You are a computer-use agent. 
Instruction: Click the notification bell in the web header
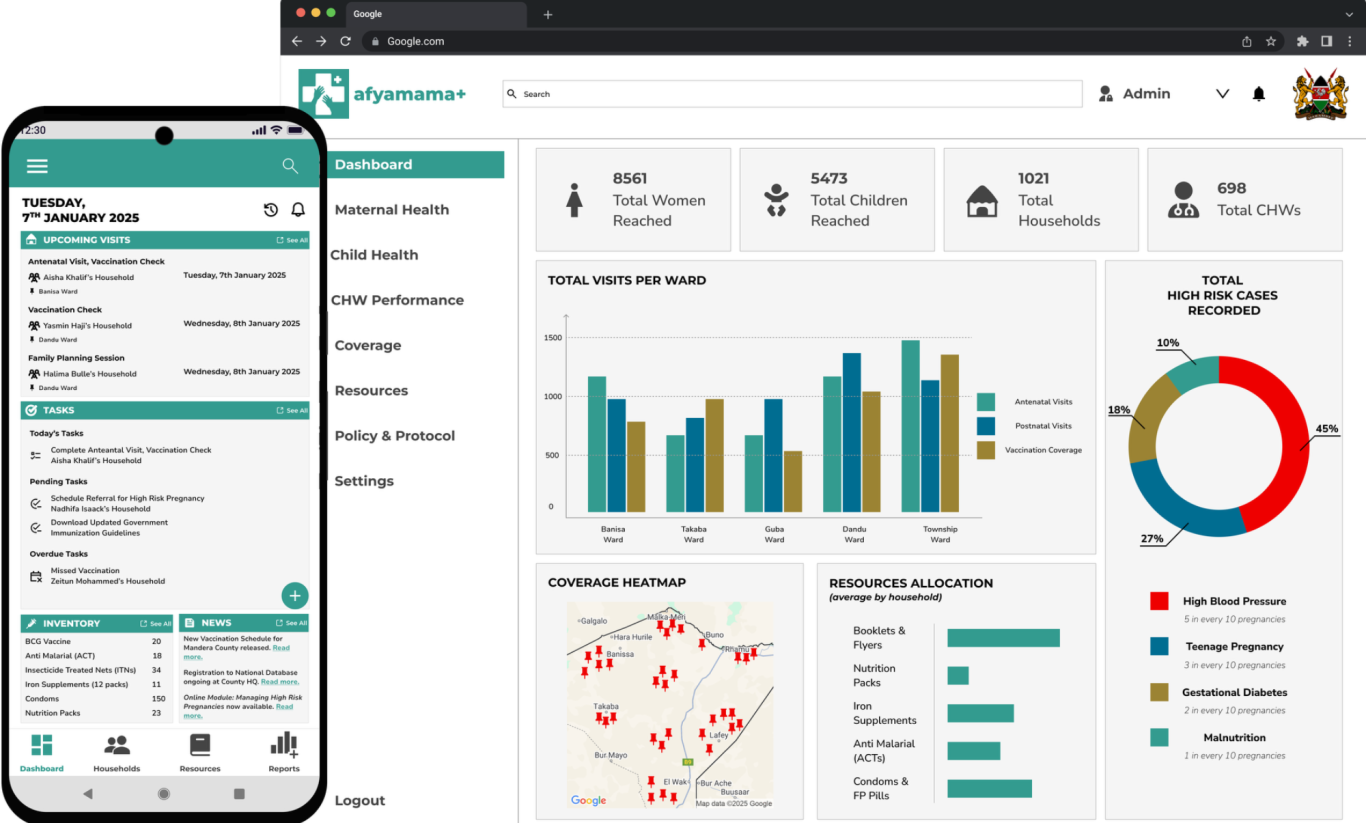(1259, 94)
